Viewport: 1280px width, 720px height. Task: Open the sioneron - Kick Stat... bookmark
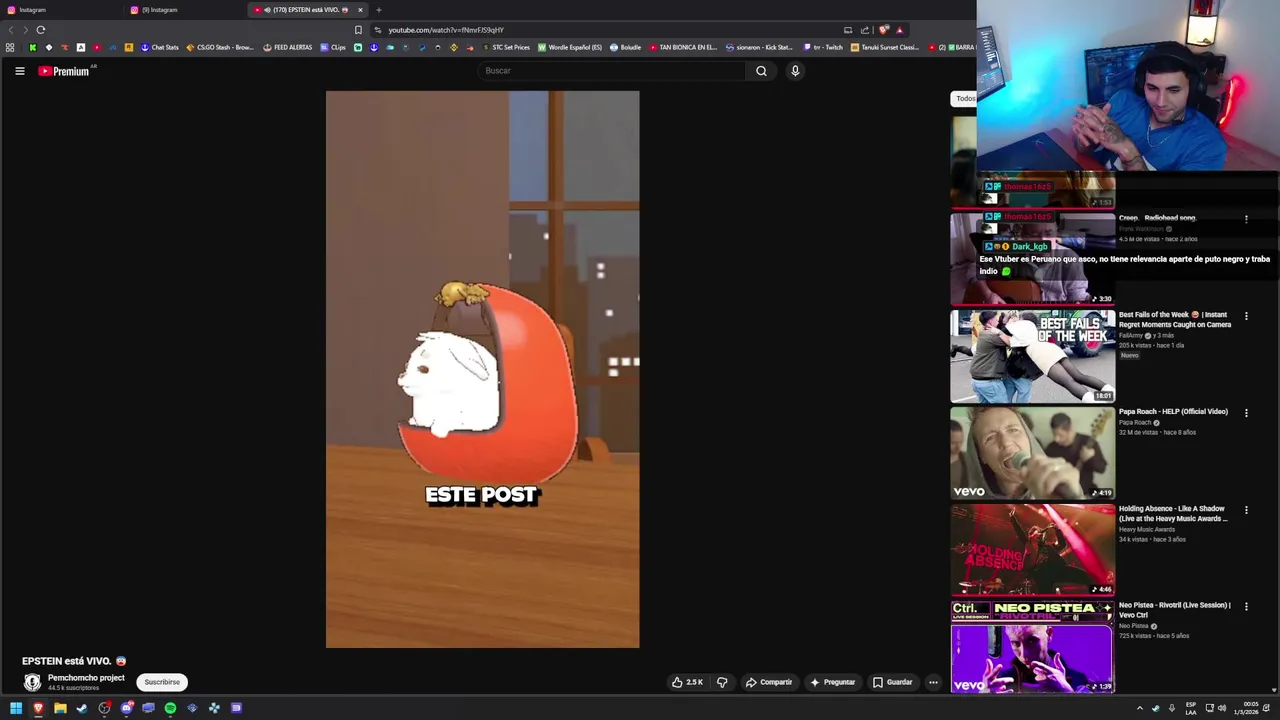coord(759,47)
